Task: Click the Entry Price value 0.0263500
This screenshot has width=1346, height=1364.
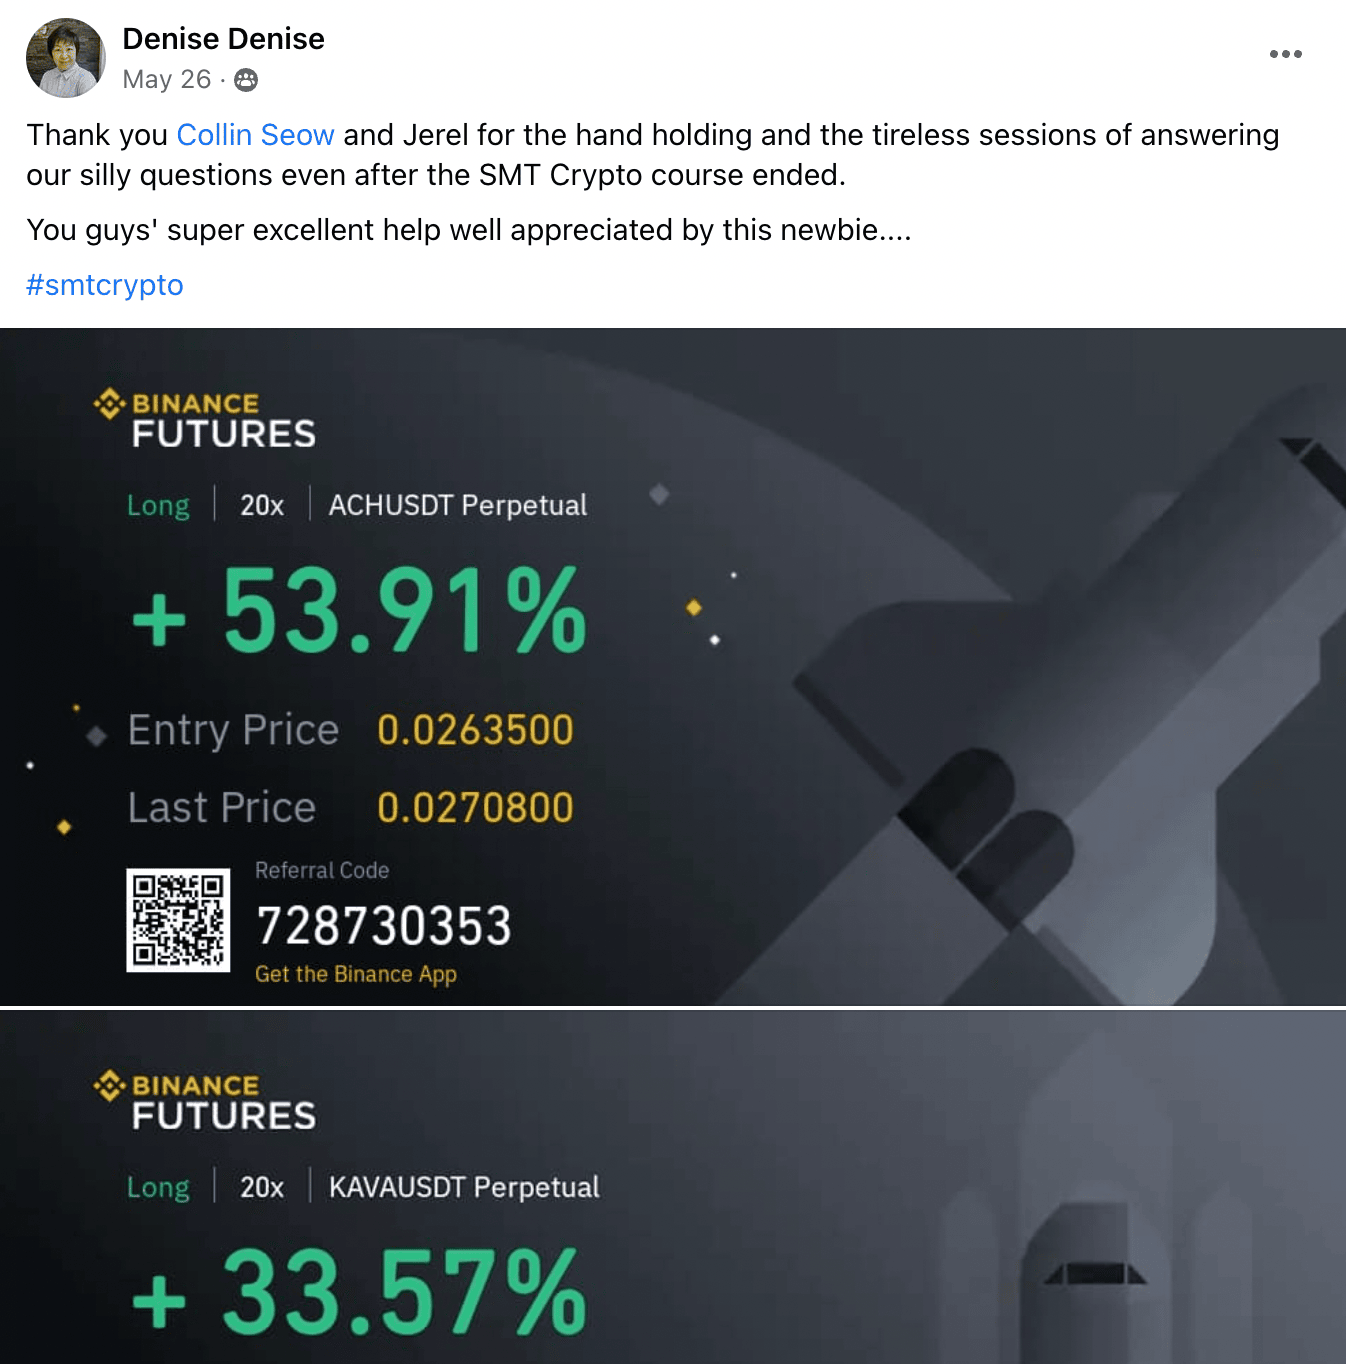Action: point(475,730)
